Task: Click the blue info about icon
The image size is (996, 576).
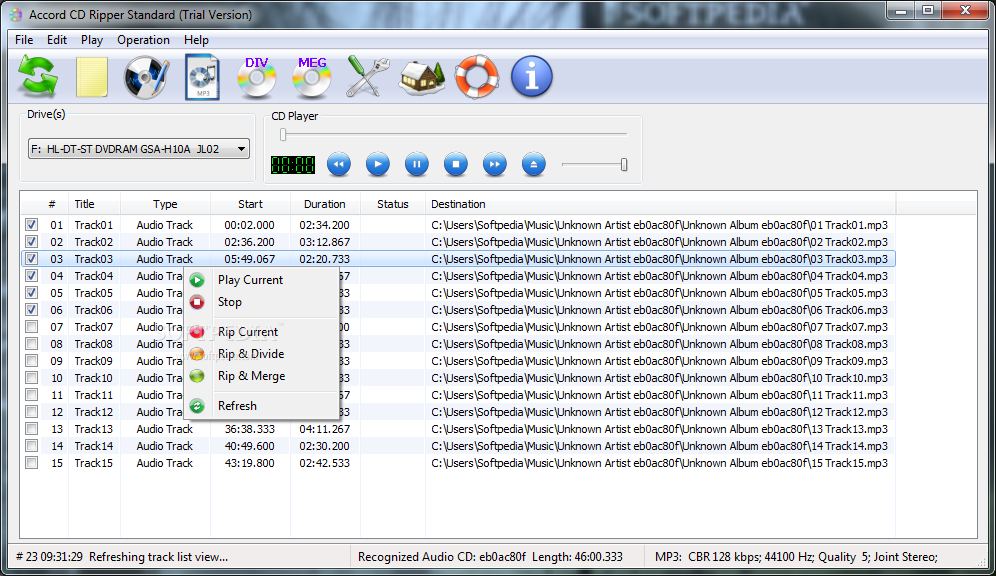Action: (532, 77)
